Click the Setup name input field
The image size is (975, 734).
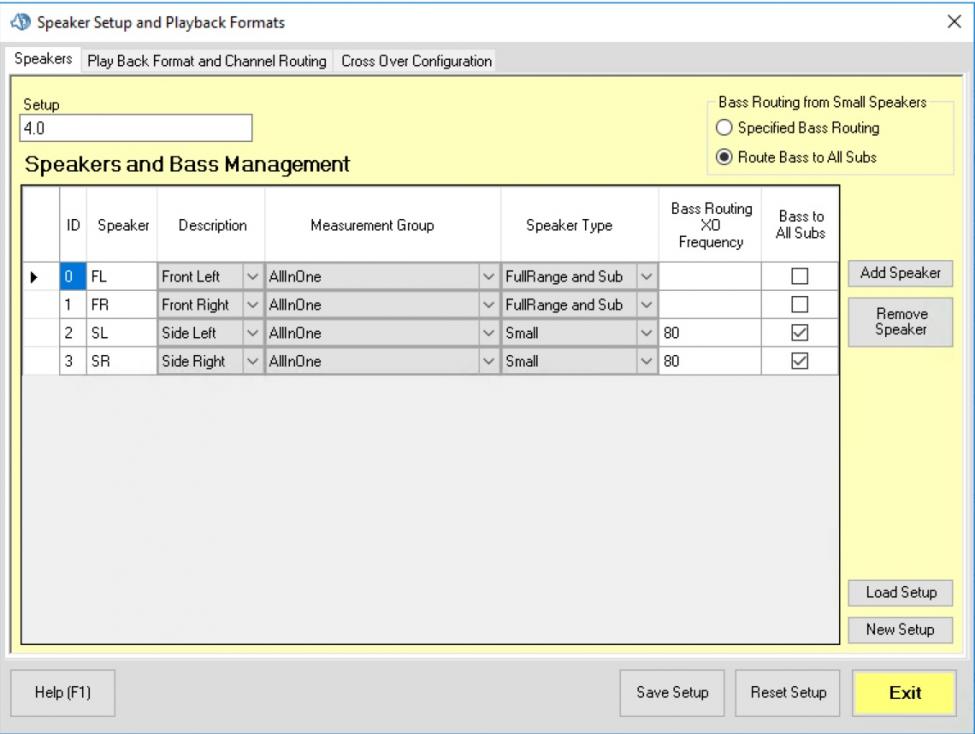pos(135,128)
